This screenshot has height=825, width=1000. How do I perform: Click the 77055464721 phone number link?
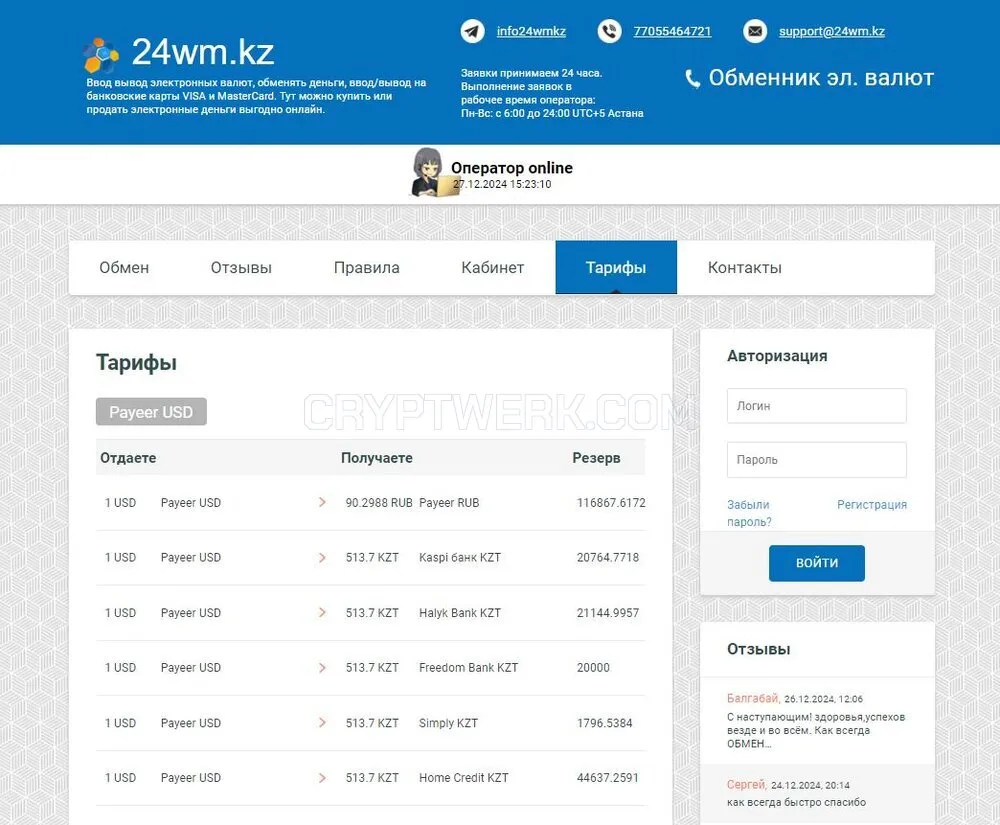tap(672, 31)
